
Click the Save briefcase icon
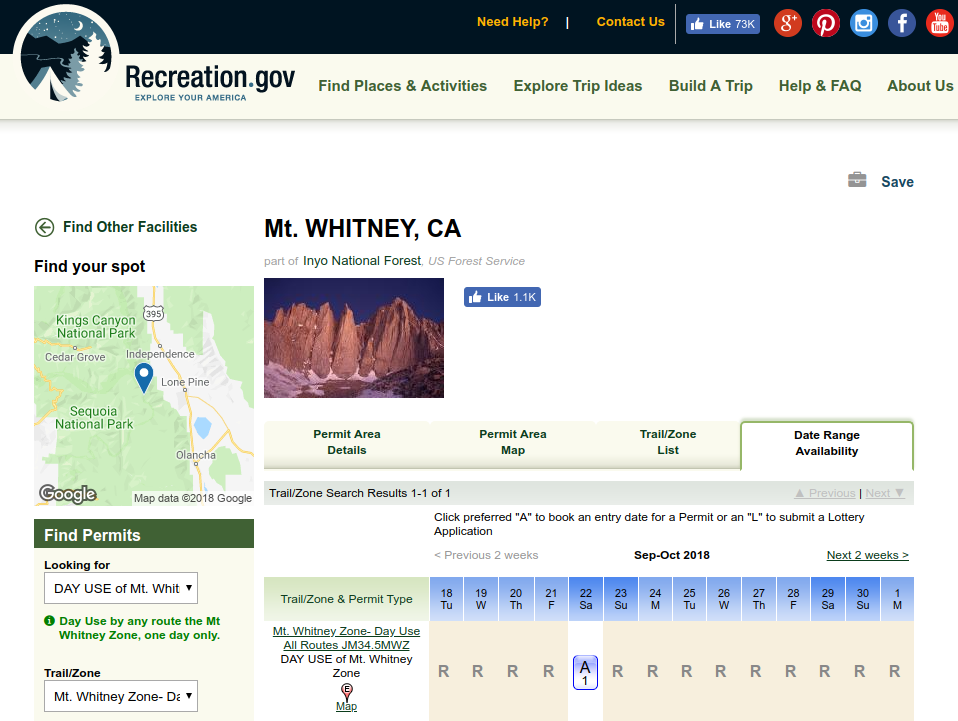pos(857,181)
